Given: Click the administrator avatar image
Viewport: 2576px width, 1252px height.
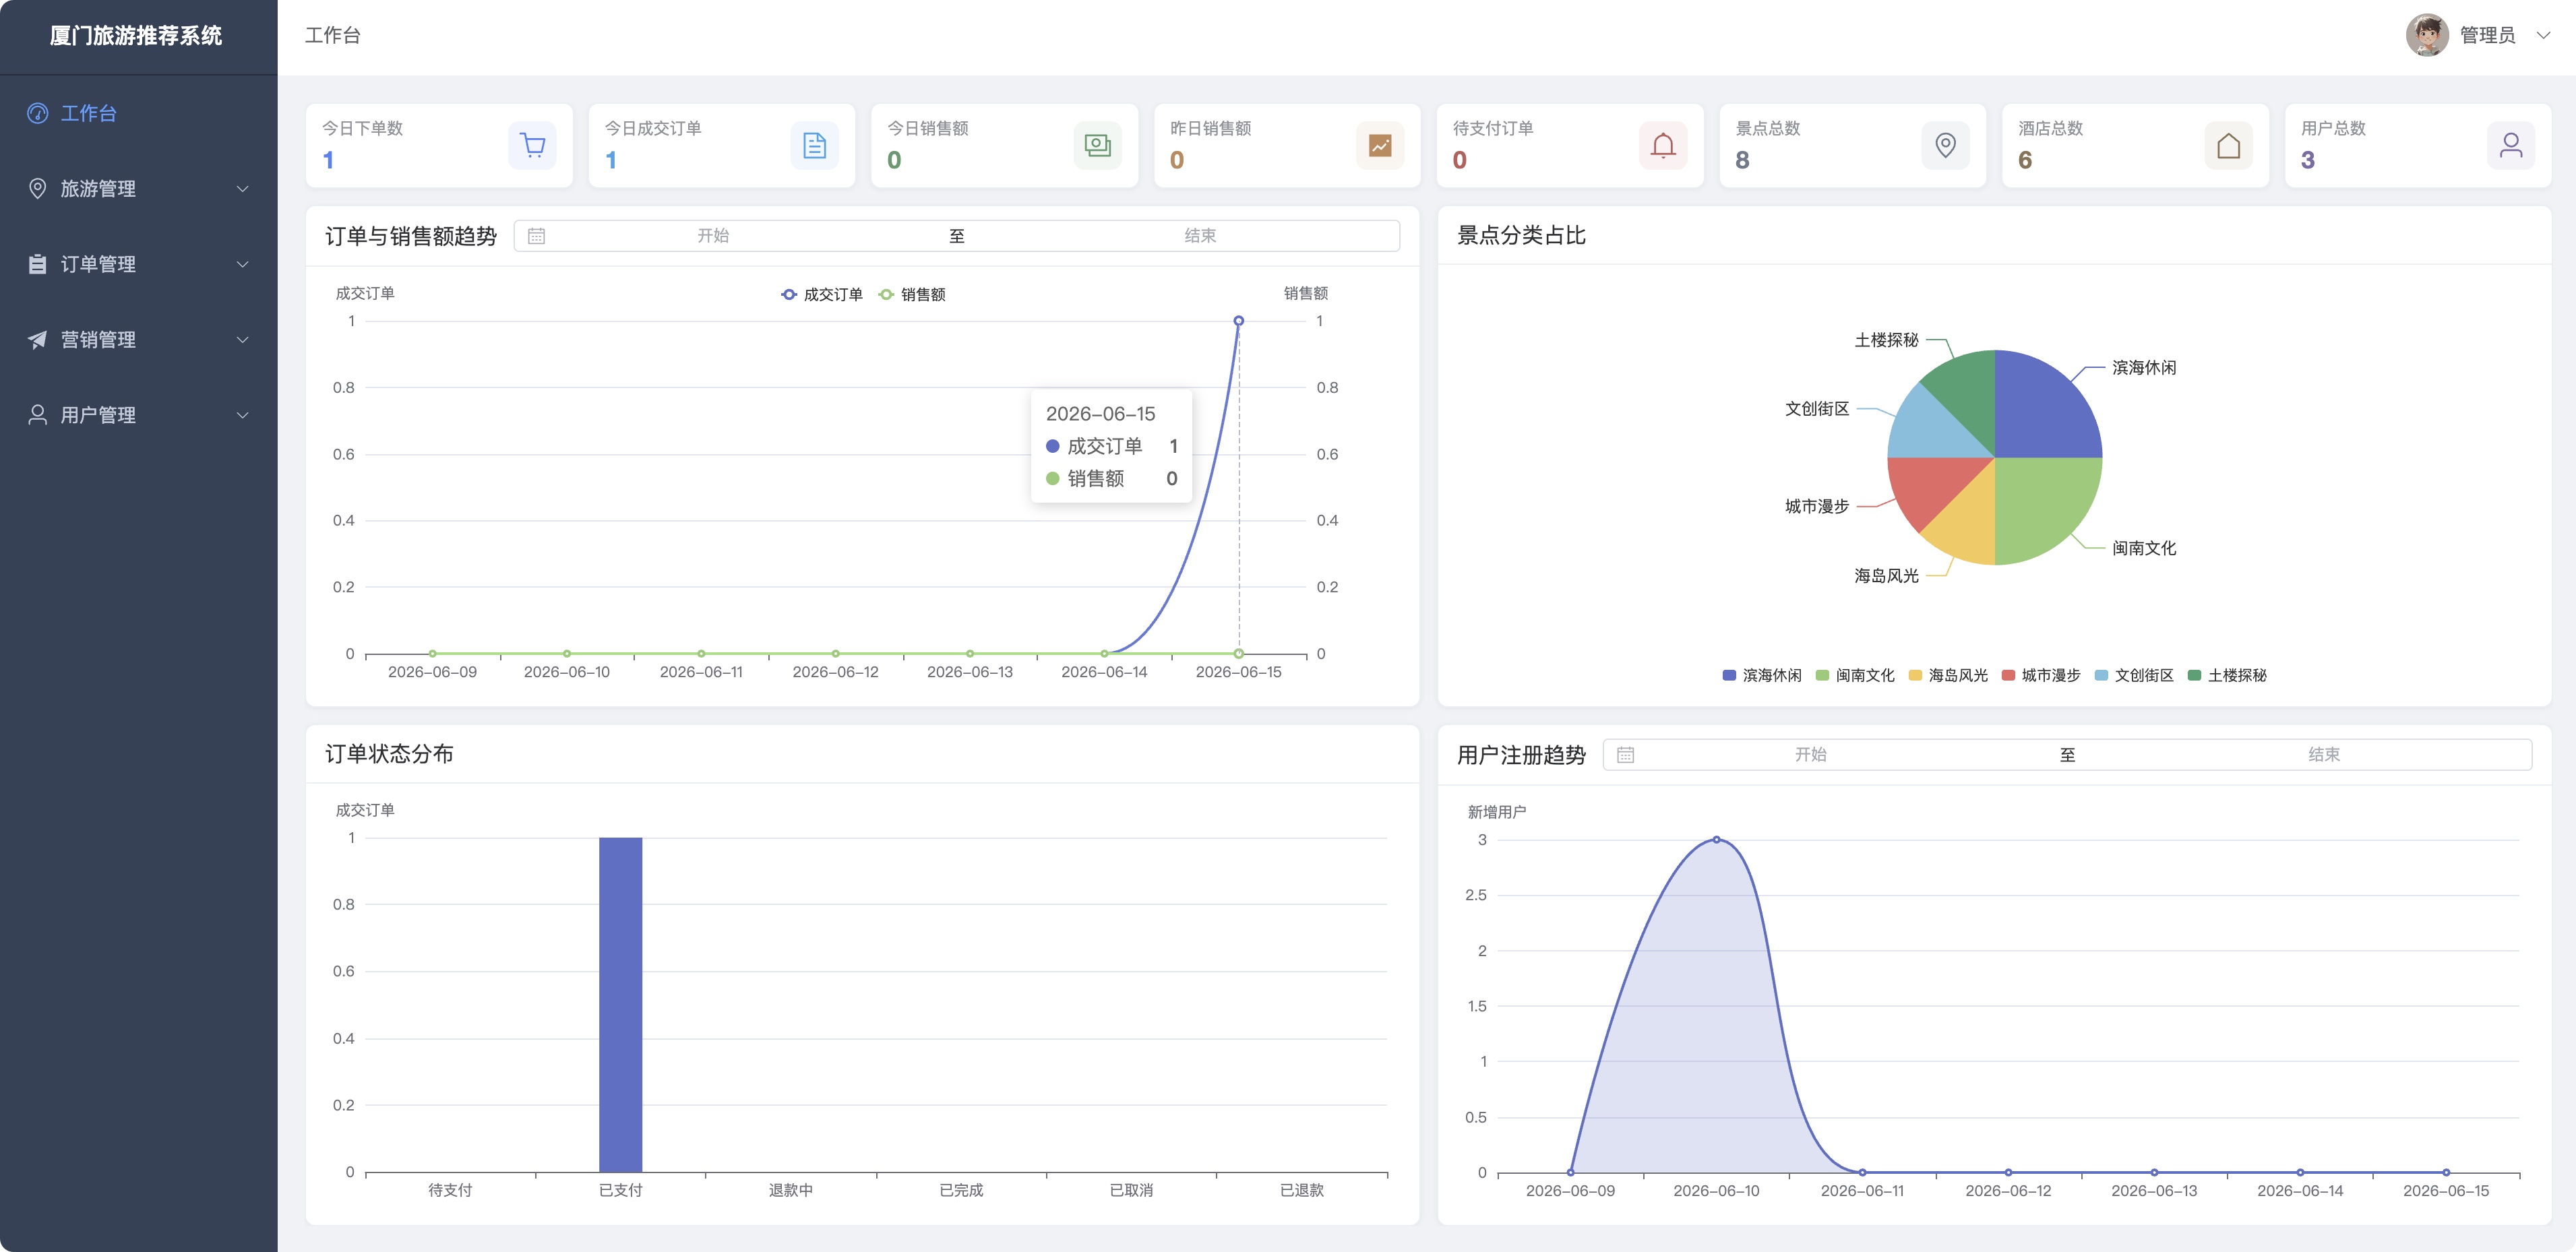Looking at the screenshot, I should [x=2427, y=35].
